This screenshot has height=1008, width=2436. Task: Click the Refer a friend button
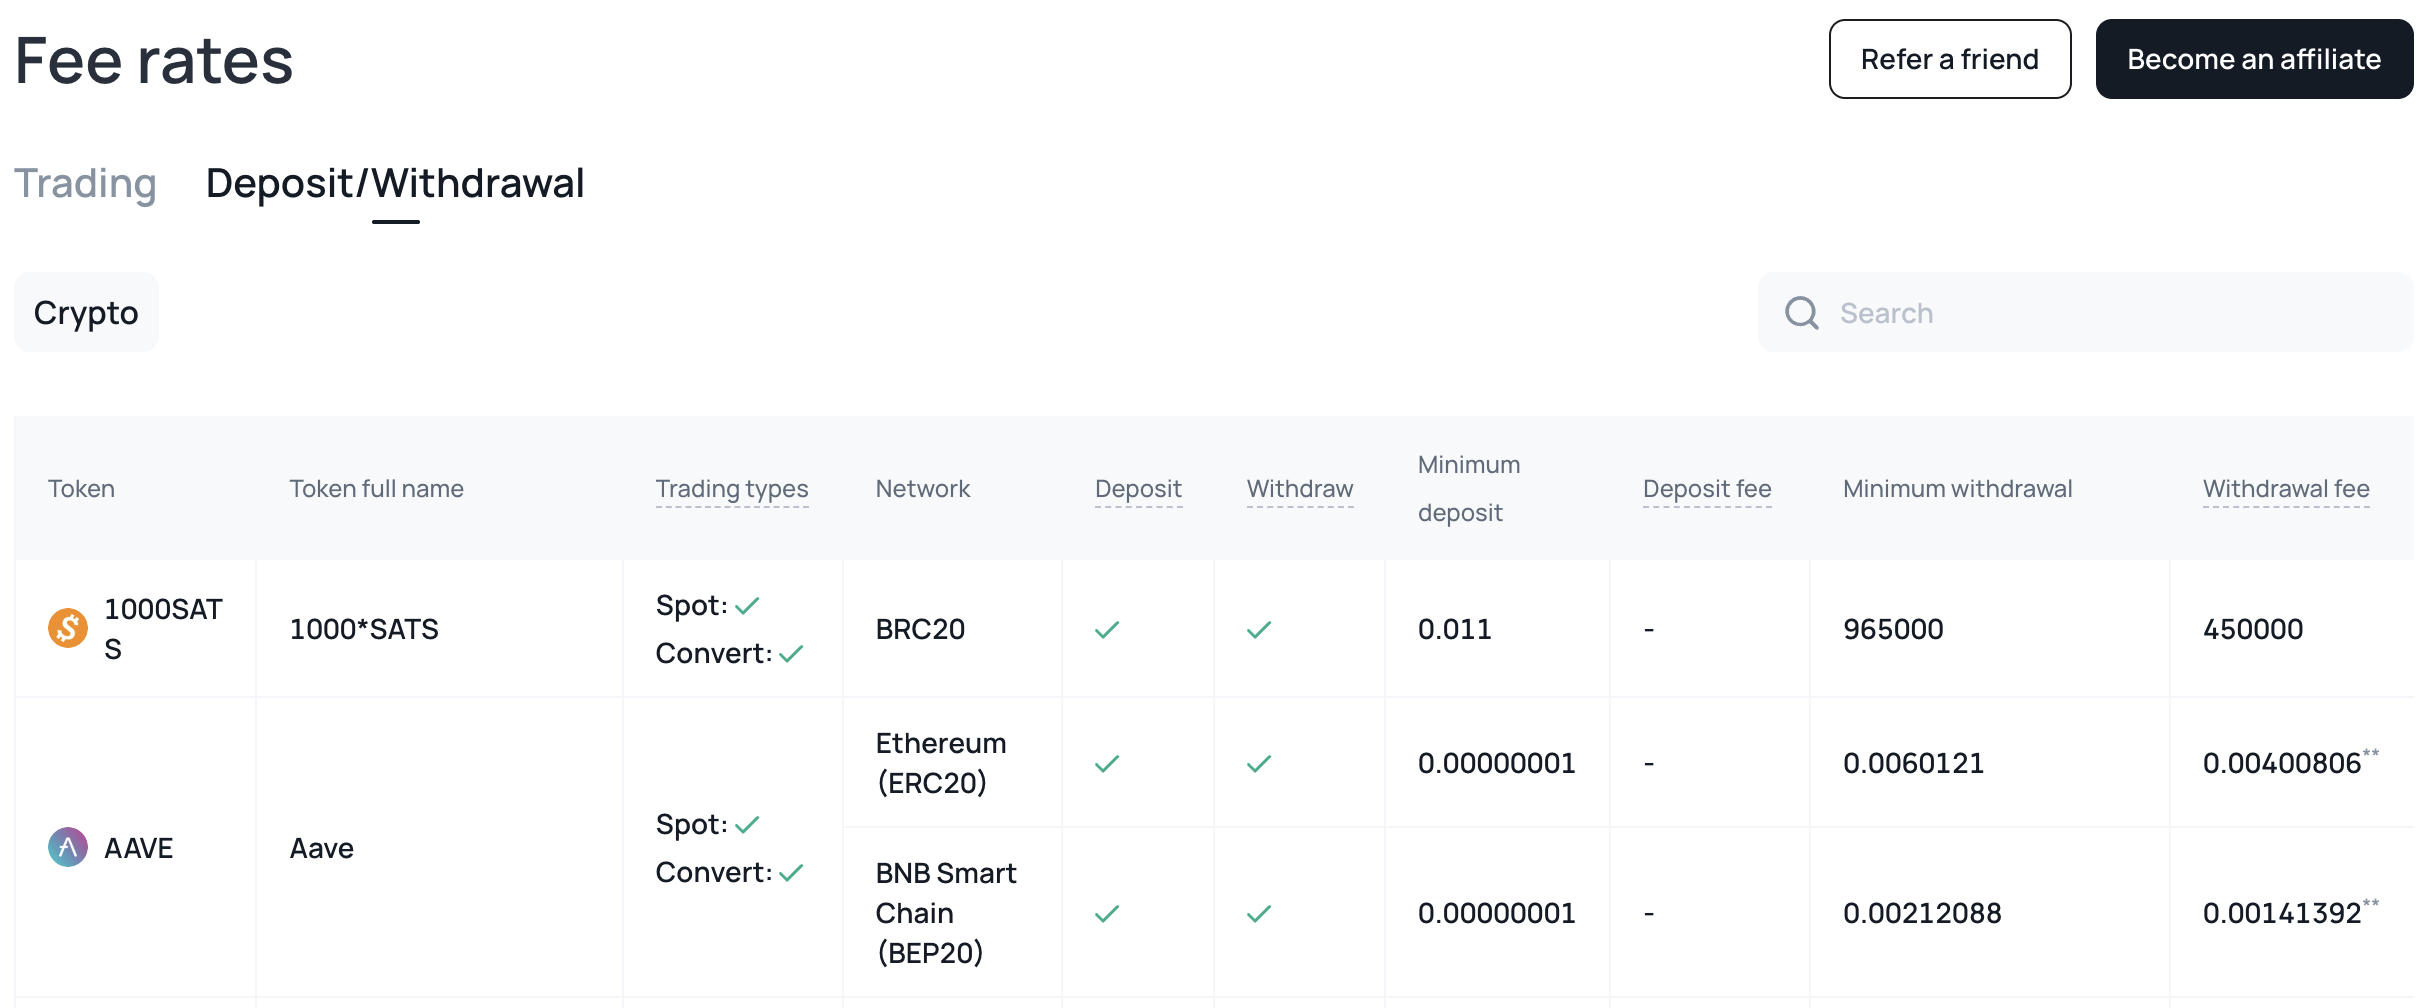[1949, 59]
